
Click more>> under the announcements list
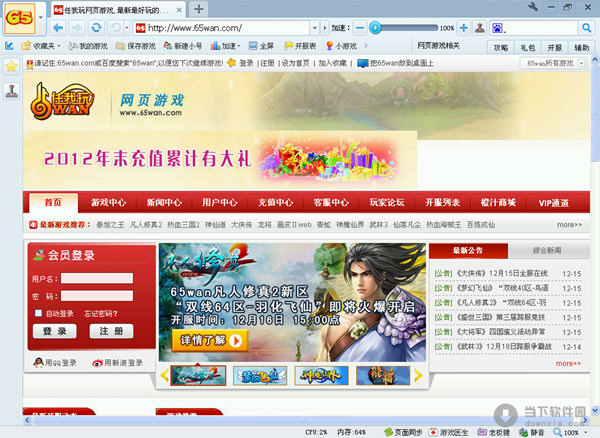click(568, 363)
